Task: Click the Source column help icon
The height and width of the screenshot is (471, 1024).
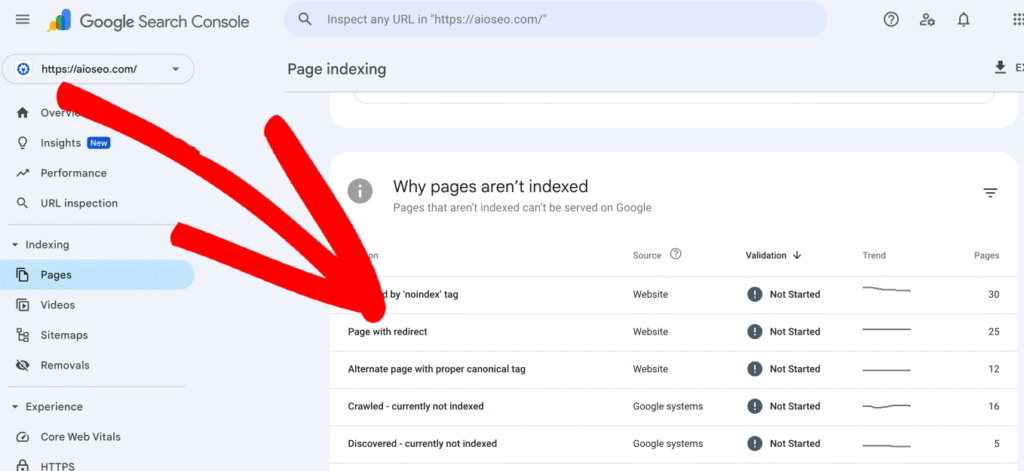Action: pyautogui.click(x=676, y=255)
